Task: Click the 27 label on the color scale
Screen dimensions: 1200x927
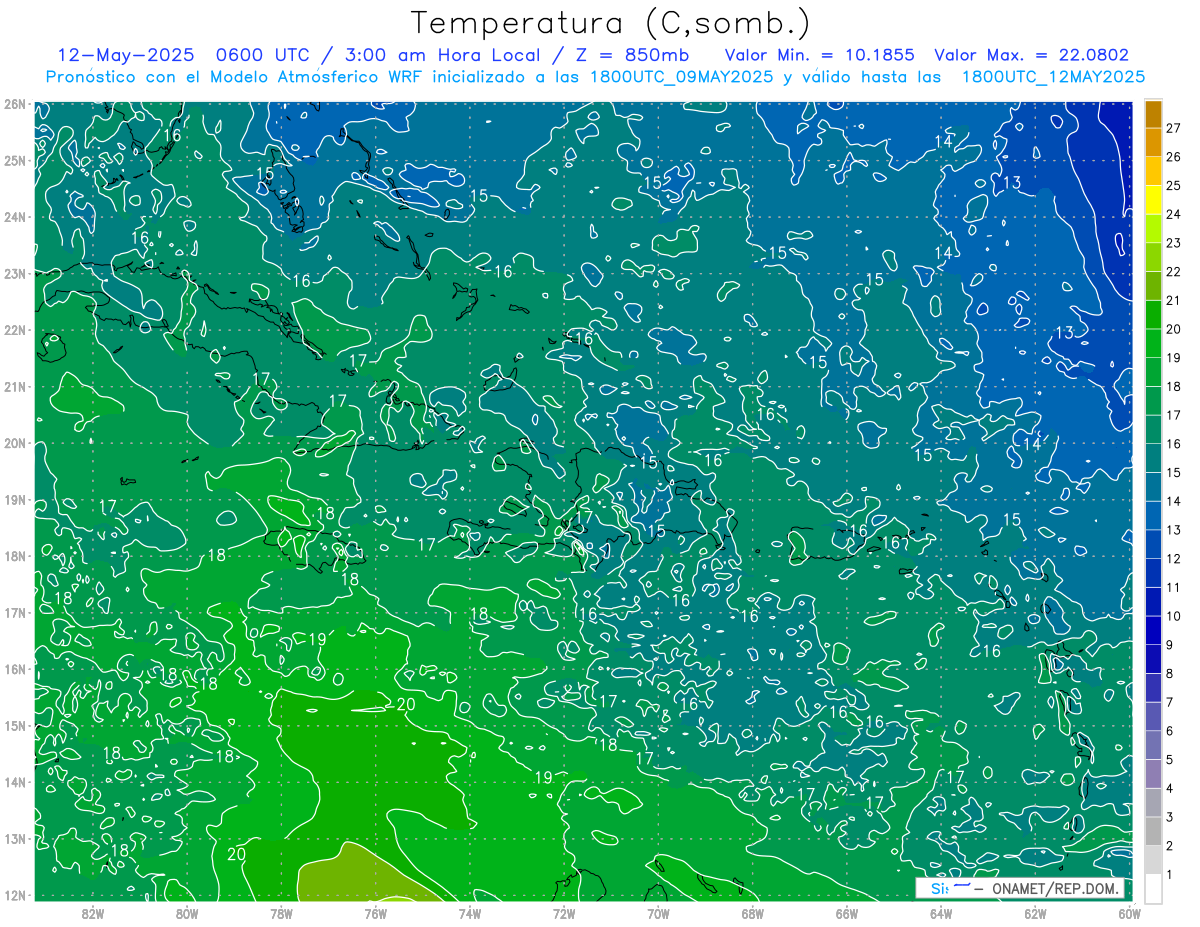Action: (1173, 129)
